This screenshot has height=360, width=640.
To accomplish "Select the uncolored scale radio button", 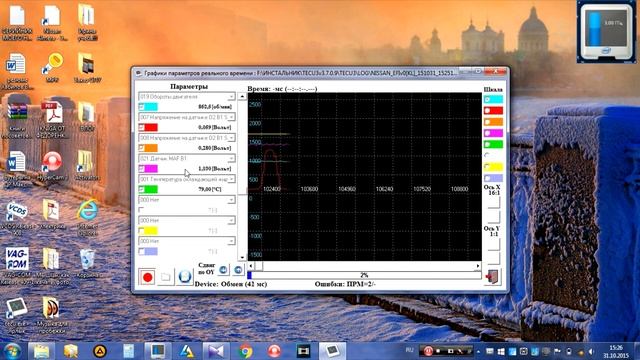I will 487,156.
